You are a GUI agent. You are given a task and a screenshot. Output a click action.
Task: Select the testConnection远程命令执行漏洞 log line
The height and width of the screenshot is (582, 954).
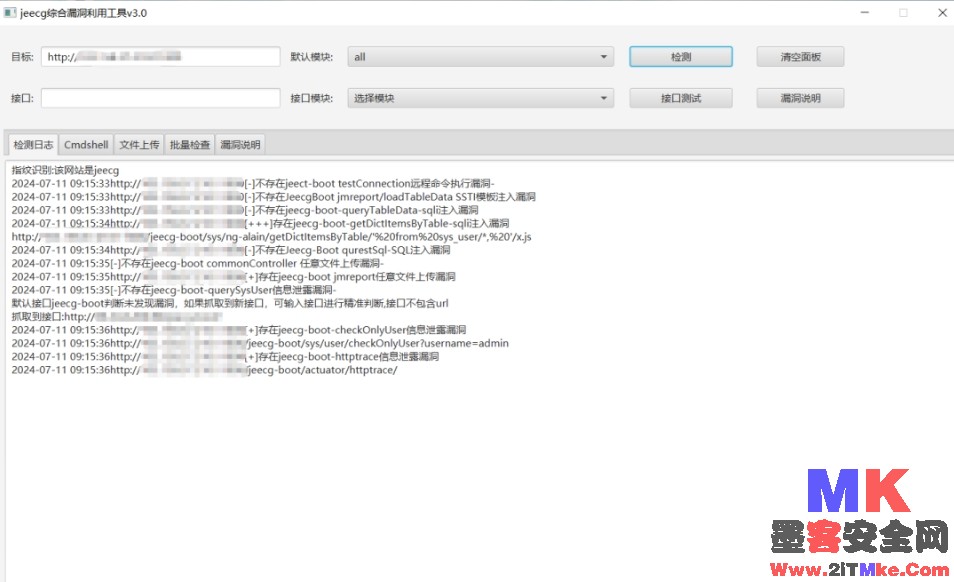point(253,184)
